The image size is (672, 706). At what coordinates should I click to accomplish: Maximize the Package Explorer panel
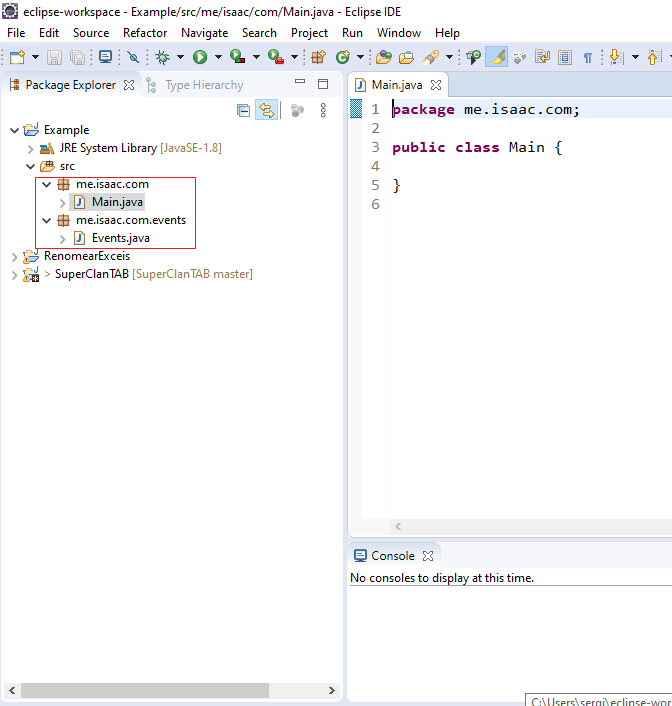pos(323,84)
